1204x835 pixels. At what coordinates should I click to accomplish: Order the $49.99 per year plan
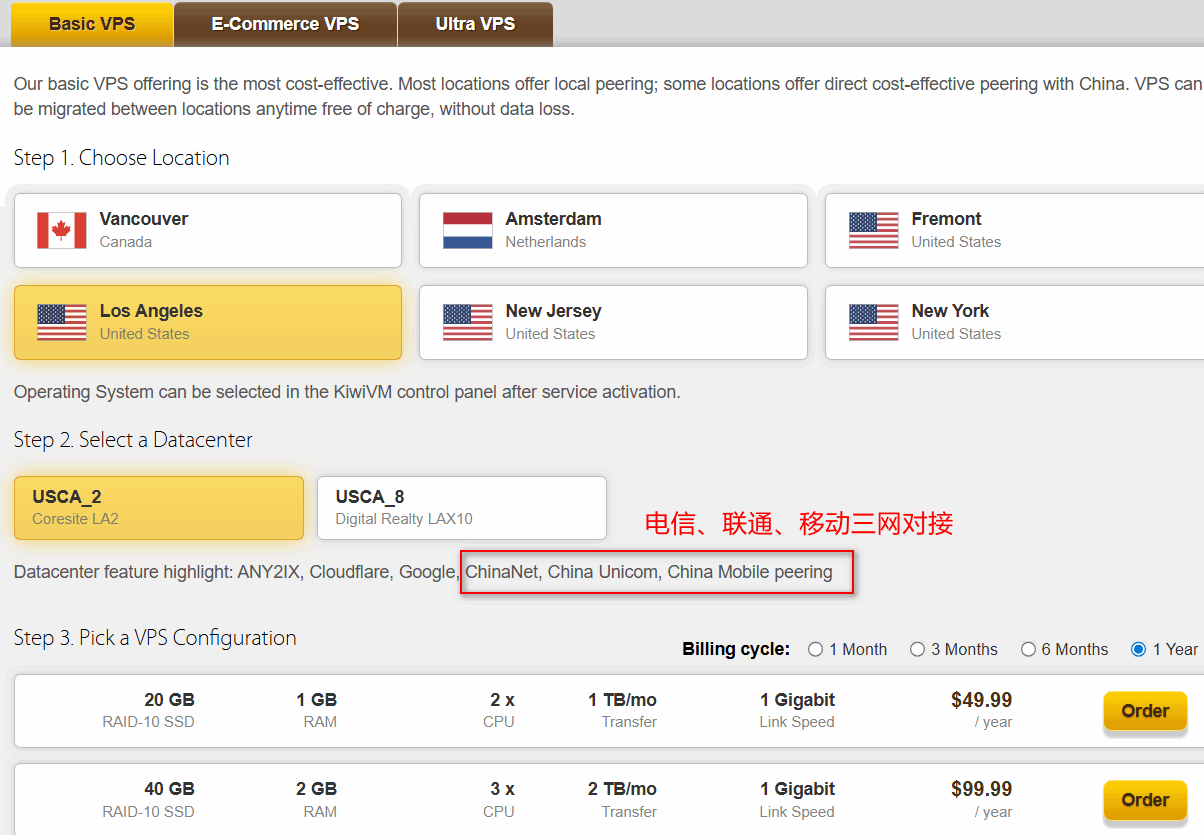[1145, 711]
